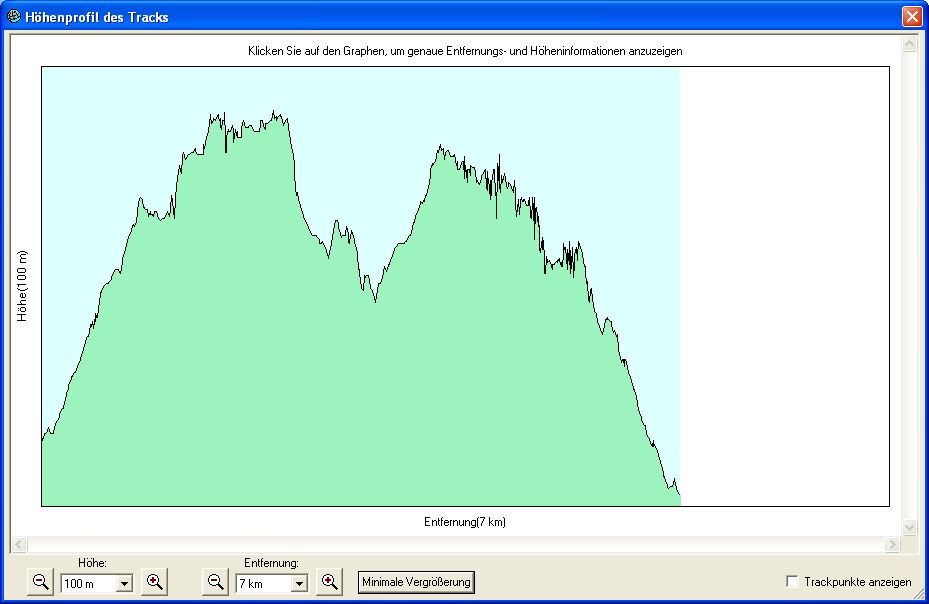Click the valley between the two peaks
929x604 pixels.
375,299
